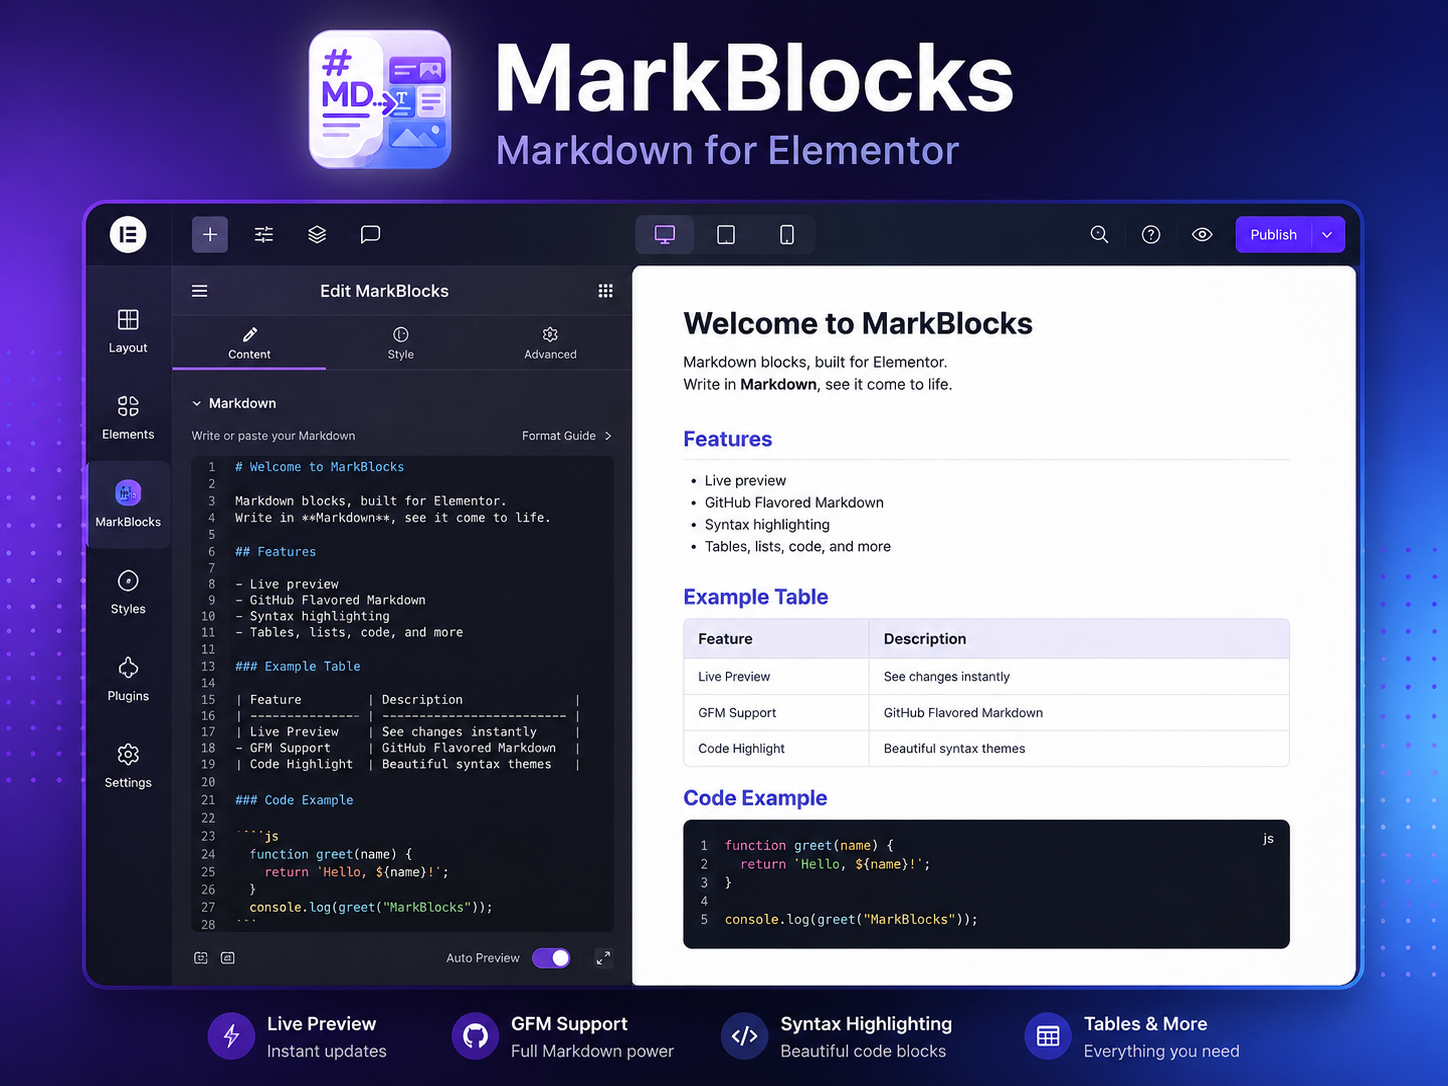Open the Notes comment icon
The height and width of the screenshot is (1086, 1448).
tap(370, 235)
